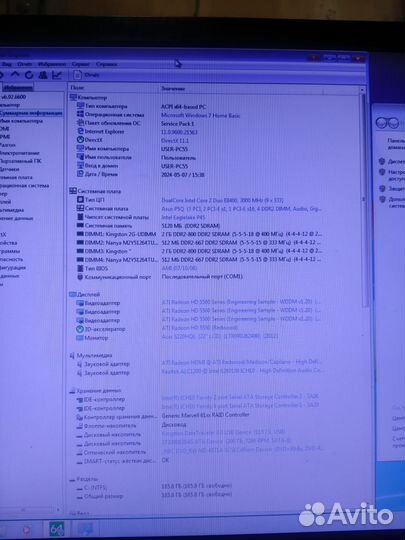405x540 pixels.
Task: Click the Refresh icon in AIDA64 toolbar
Action: (x=29, y=74)
